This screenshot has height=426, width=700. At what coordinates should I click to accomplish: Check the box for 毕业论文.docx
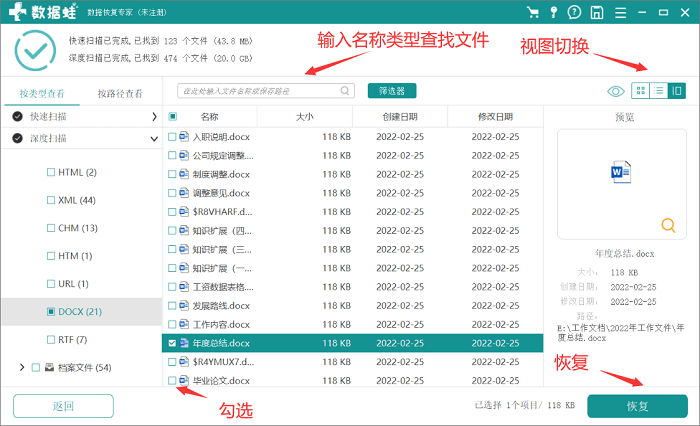[172, 380]
